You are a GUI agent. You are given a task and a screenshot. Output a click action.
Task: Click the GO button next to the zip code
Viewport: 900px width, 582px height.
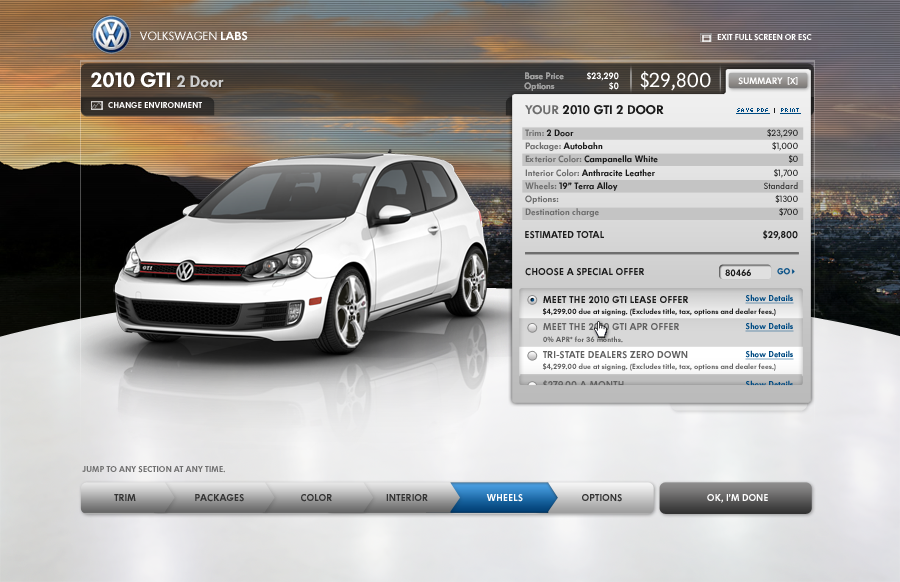pyautogui.click(x=786, y=271)
